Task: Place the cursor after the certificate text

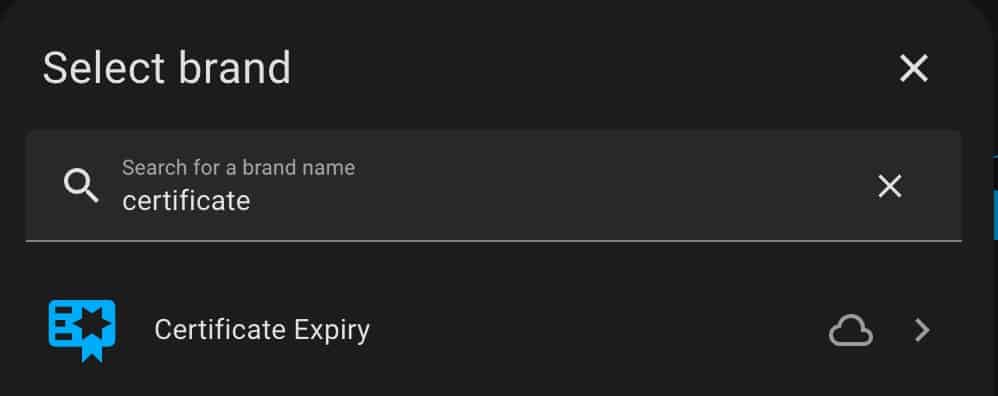Action: 252,201
